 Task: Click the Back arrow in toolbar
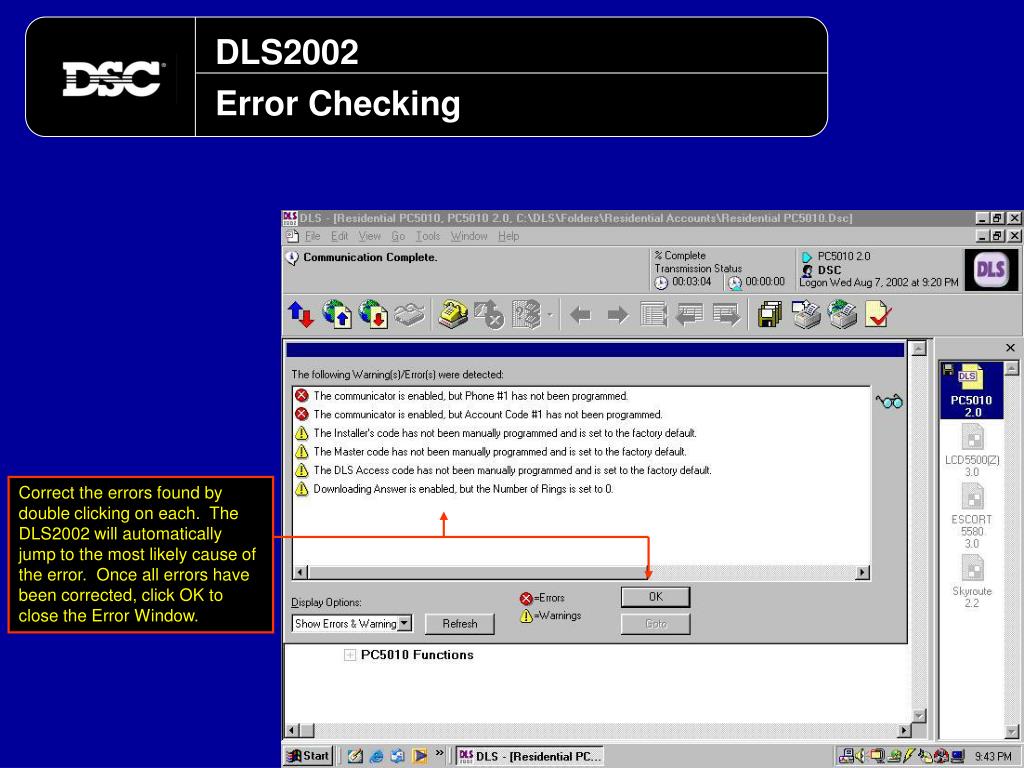coord(580,315)
